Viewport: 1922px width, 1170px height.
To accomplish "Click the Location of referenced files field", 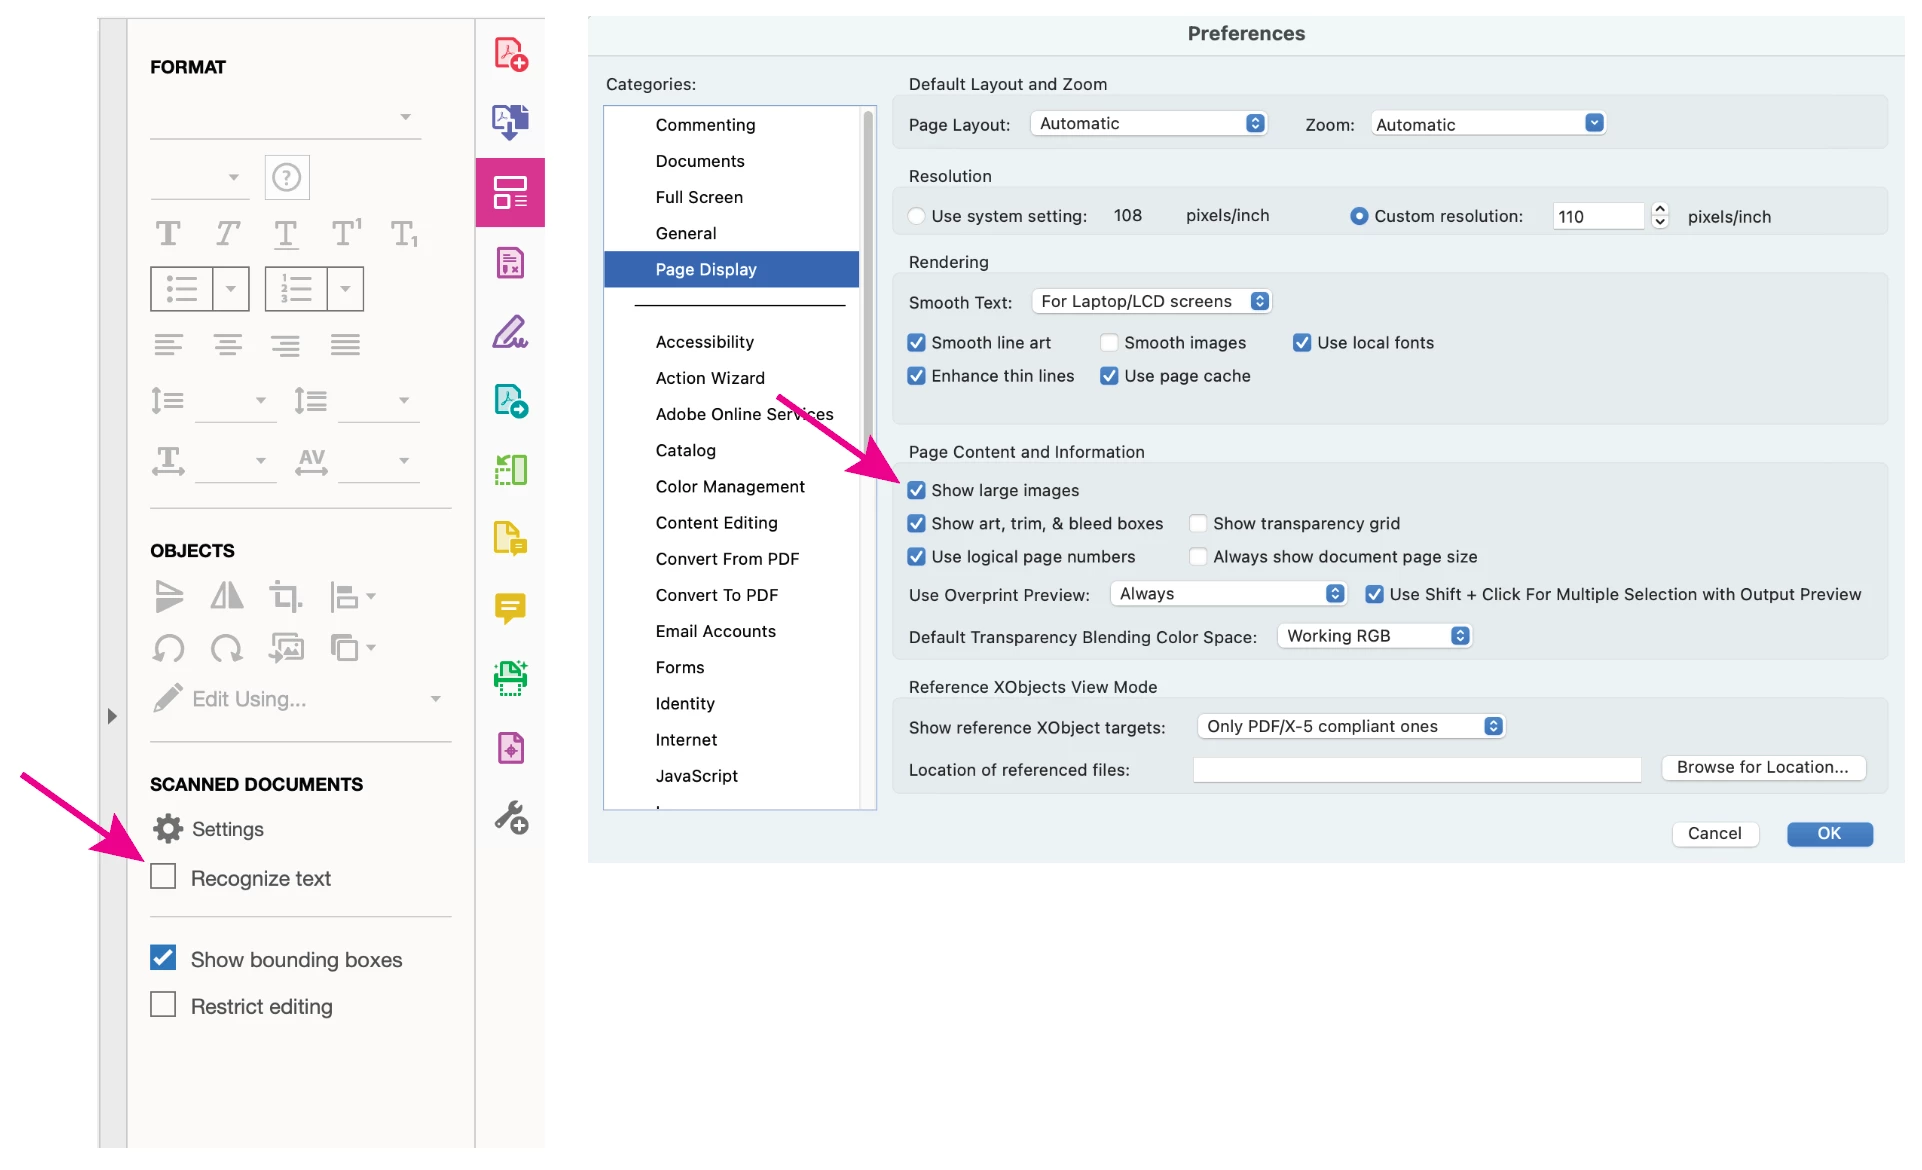I will click(x=1416, y=769).
